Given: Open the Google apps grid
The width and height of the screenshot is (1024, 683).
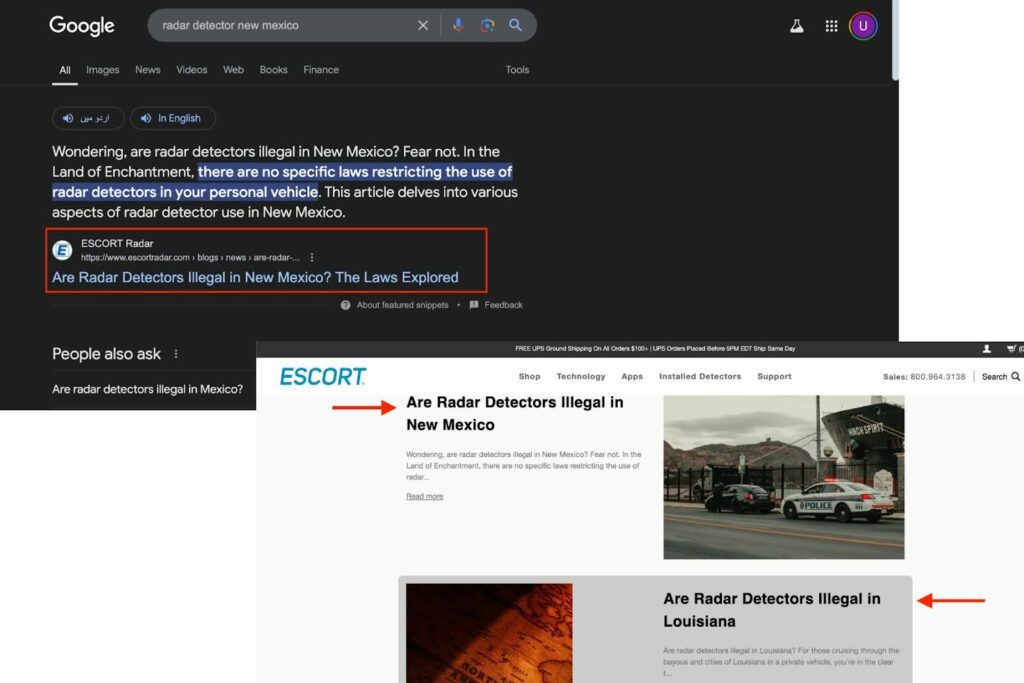Looking at the screenshot, I should coord(831,26).
